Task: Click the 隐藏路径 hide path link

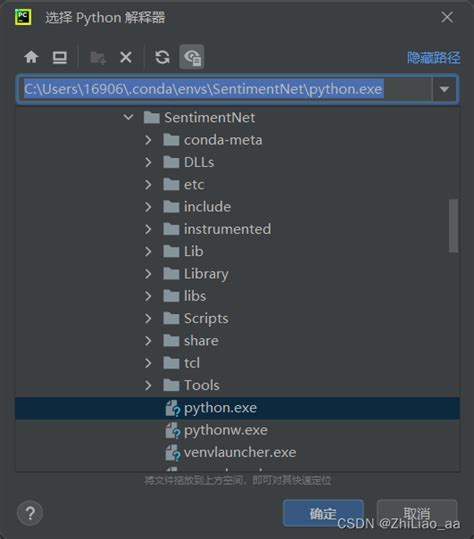Action: click(433, 57)
